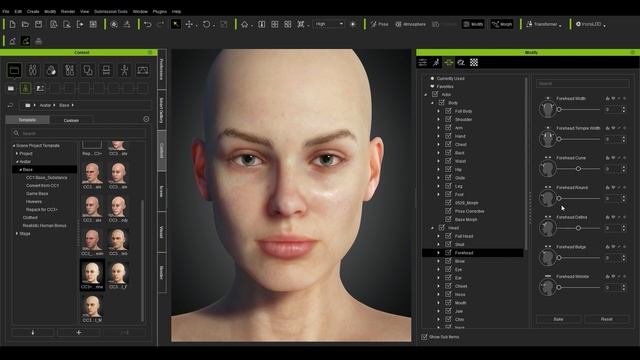Image resolution: width=640 pixels, height=360 pixels.
Task: Click the Forehead Curve slider handle
Action: pos(578,169)
